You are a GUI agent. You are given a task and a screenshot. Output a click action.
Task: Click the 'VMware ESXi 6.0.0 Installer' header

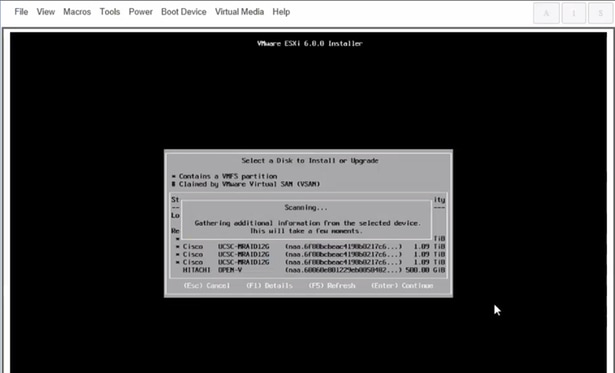310,44
